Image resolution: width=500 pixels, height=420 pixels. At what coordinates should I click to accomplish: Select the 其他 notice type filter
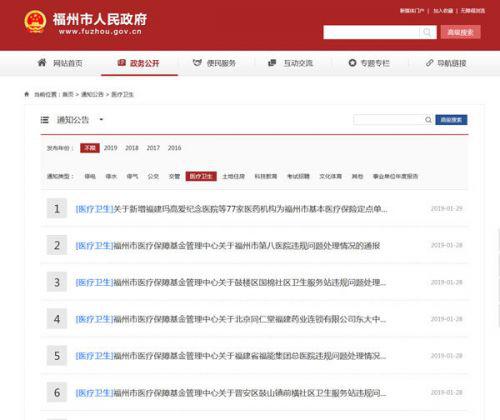[357, 176]
